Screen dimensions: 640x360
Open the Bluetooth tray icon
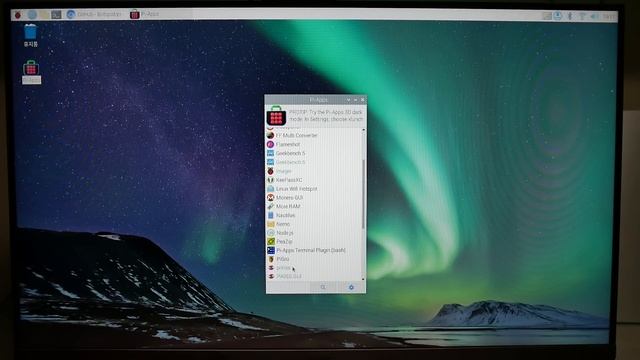570,16
